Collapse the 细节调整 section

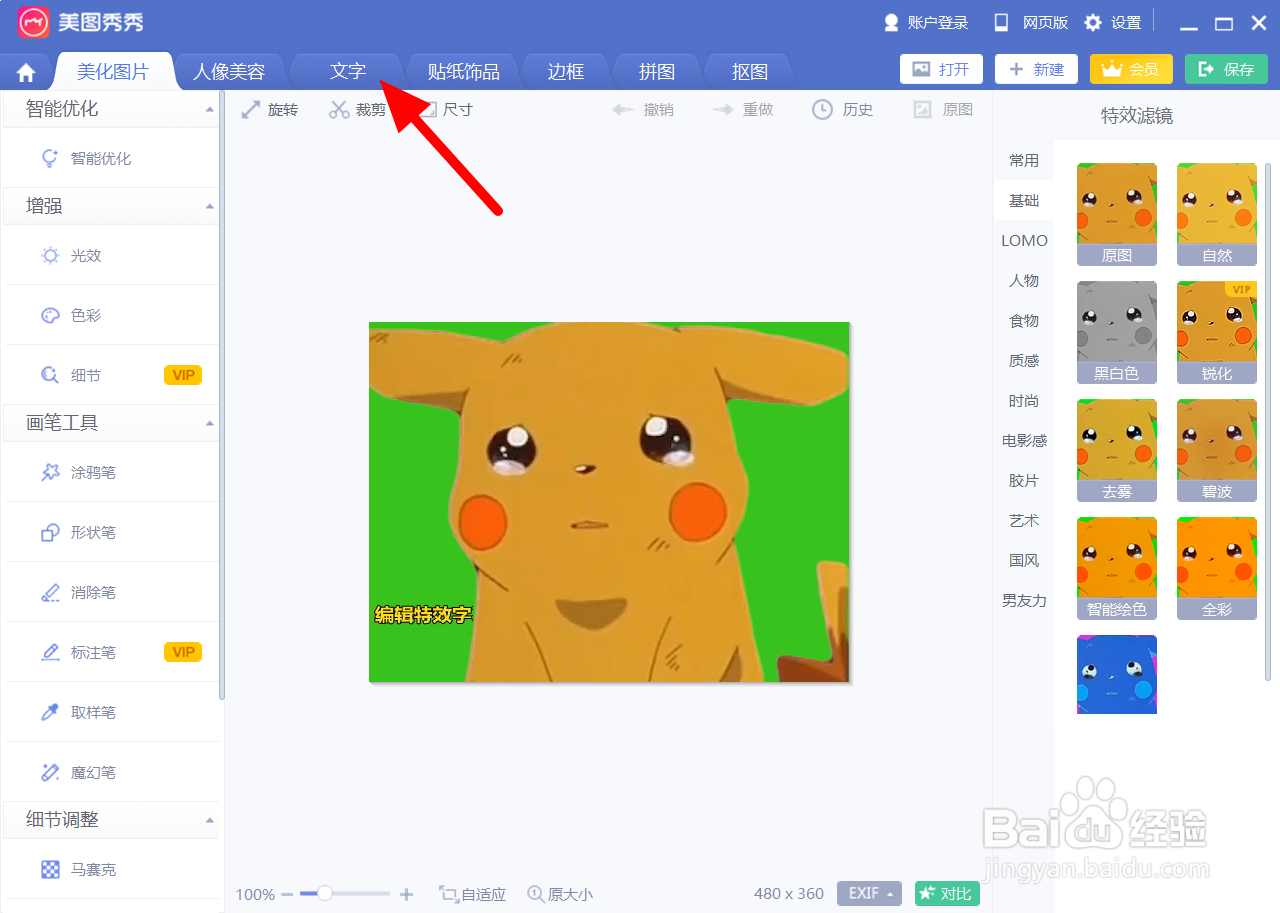pos(209,820)
